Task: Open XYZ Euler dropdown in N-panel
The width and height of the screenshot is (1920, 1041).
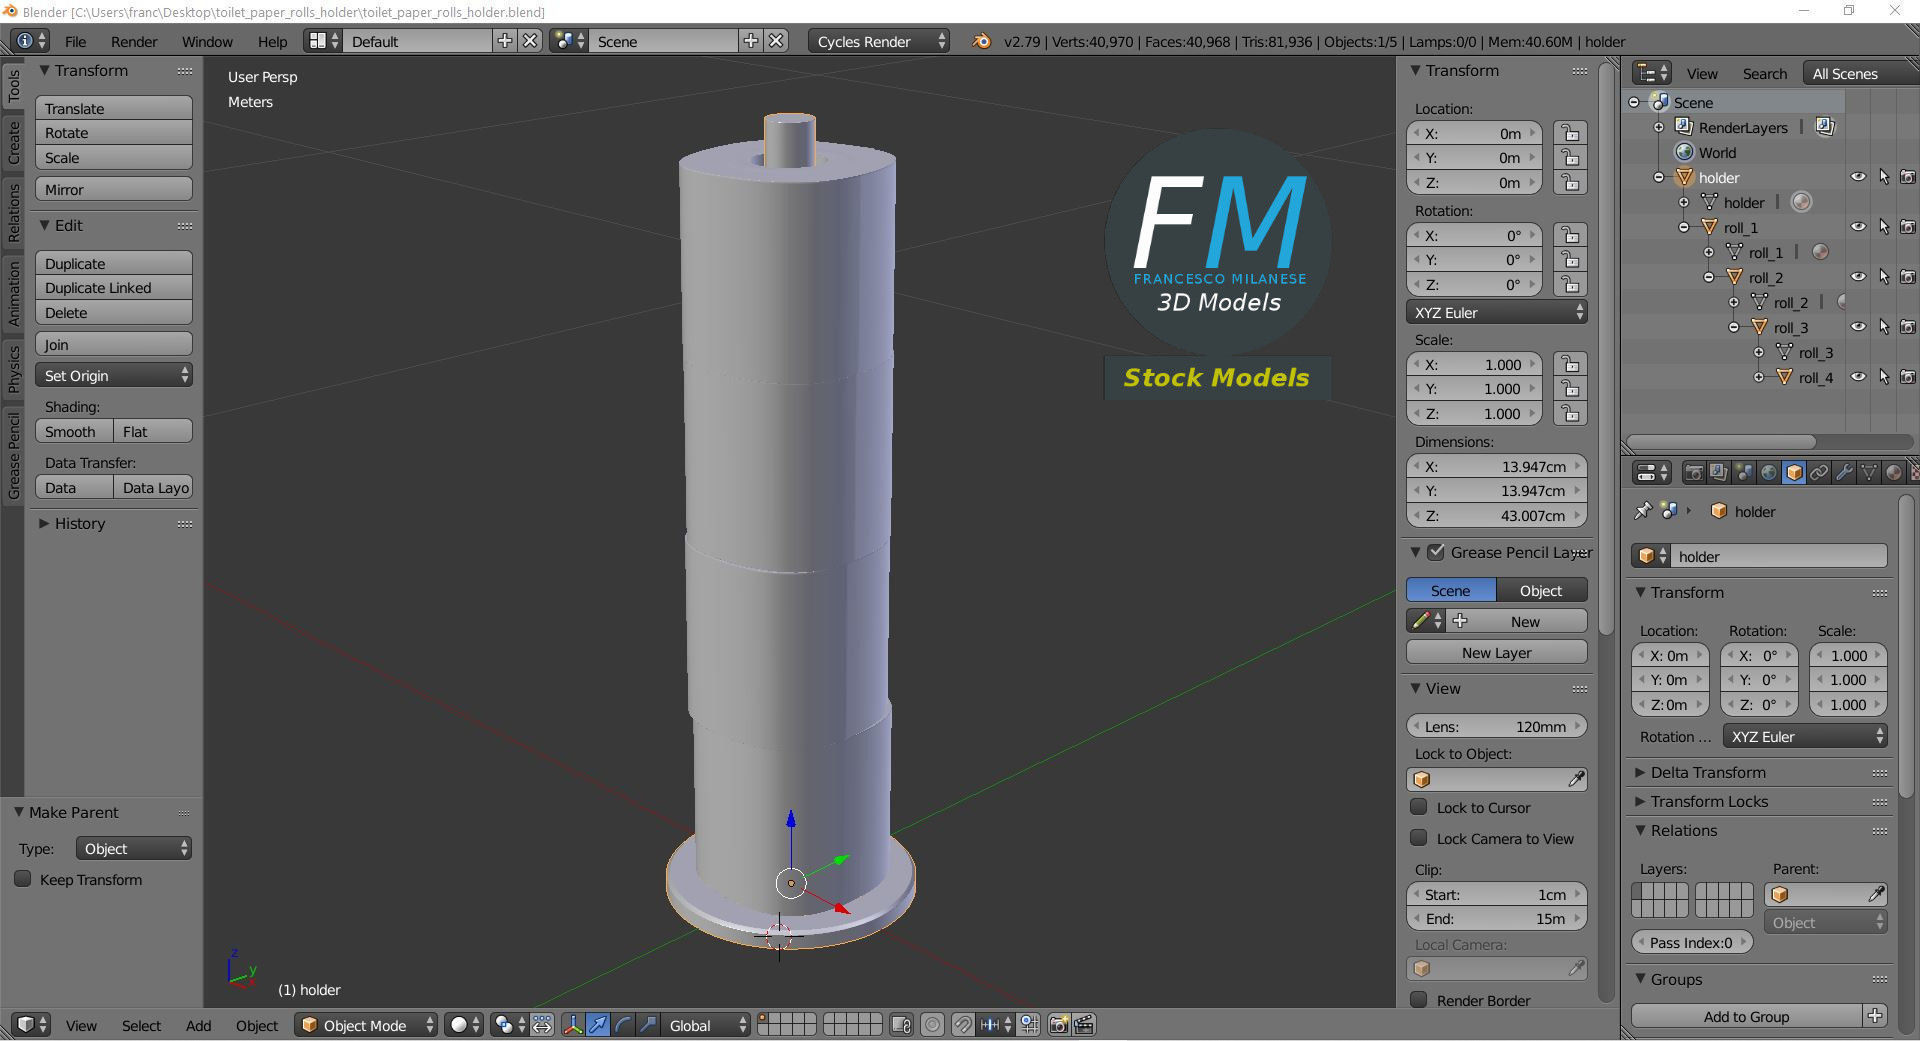Action: 1496,312
